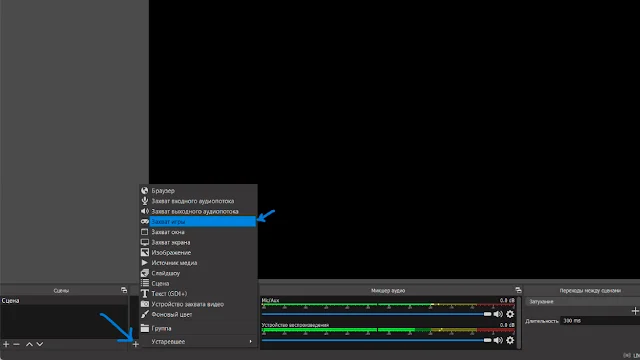Add a Группа from the menu
The height and width of the screenshot is (360, 640).
tap(198, 328)
